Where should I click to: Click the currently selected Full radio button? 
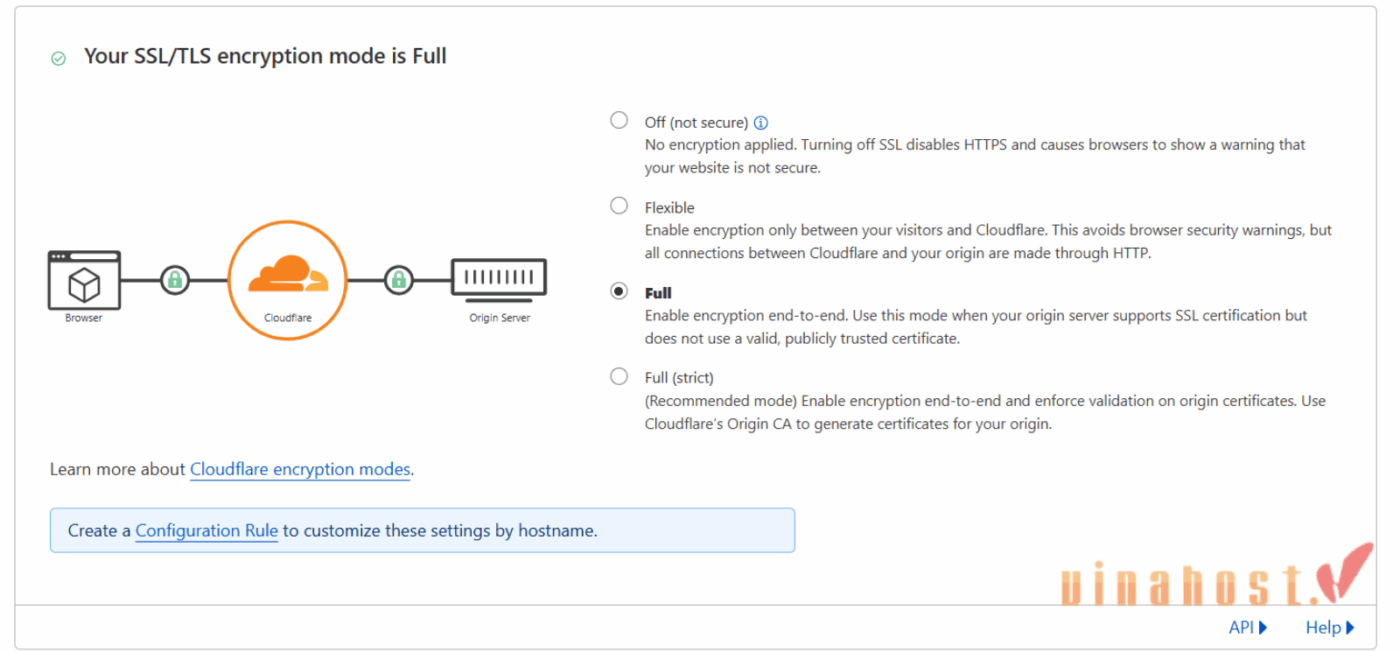[x=619, y=290]
